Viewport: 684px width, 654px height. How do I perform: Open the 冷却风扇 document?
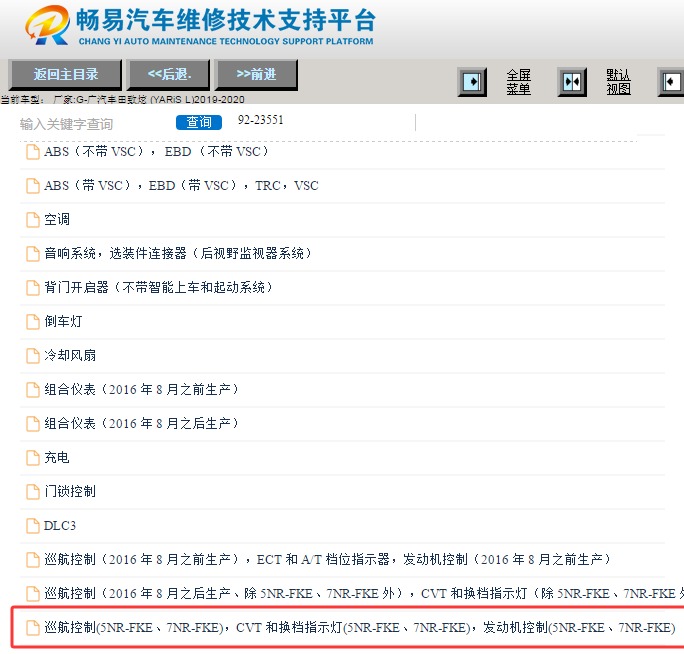(70, 356)
